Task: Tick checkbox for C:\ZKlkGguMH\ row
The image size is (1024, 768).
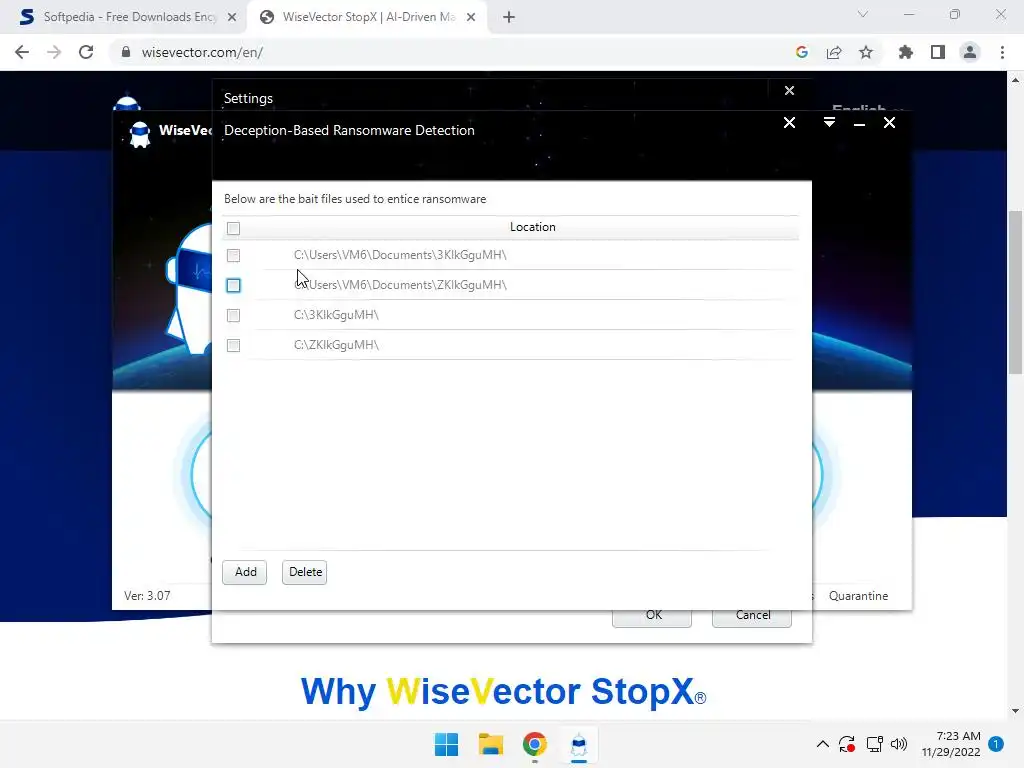Action: tap(233, 345)
